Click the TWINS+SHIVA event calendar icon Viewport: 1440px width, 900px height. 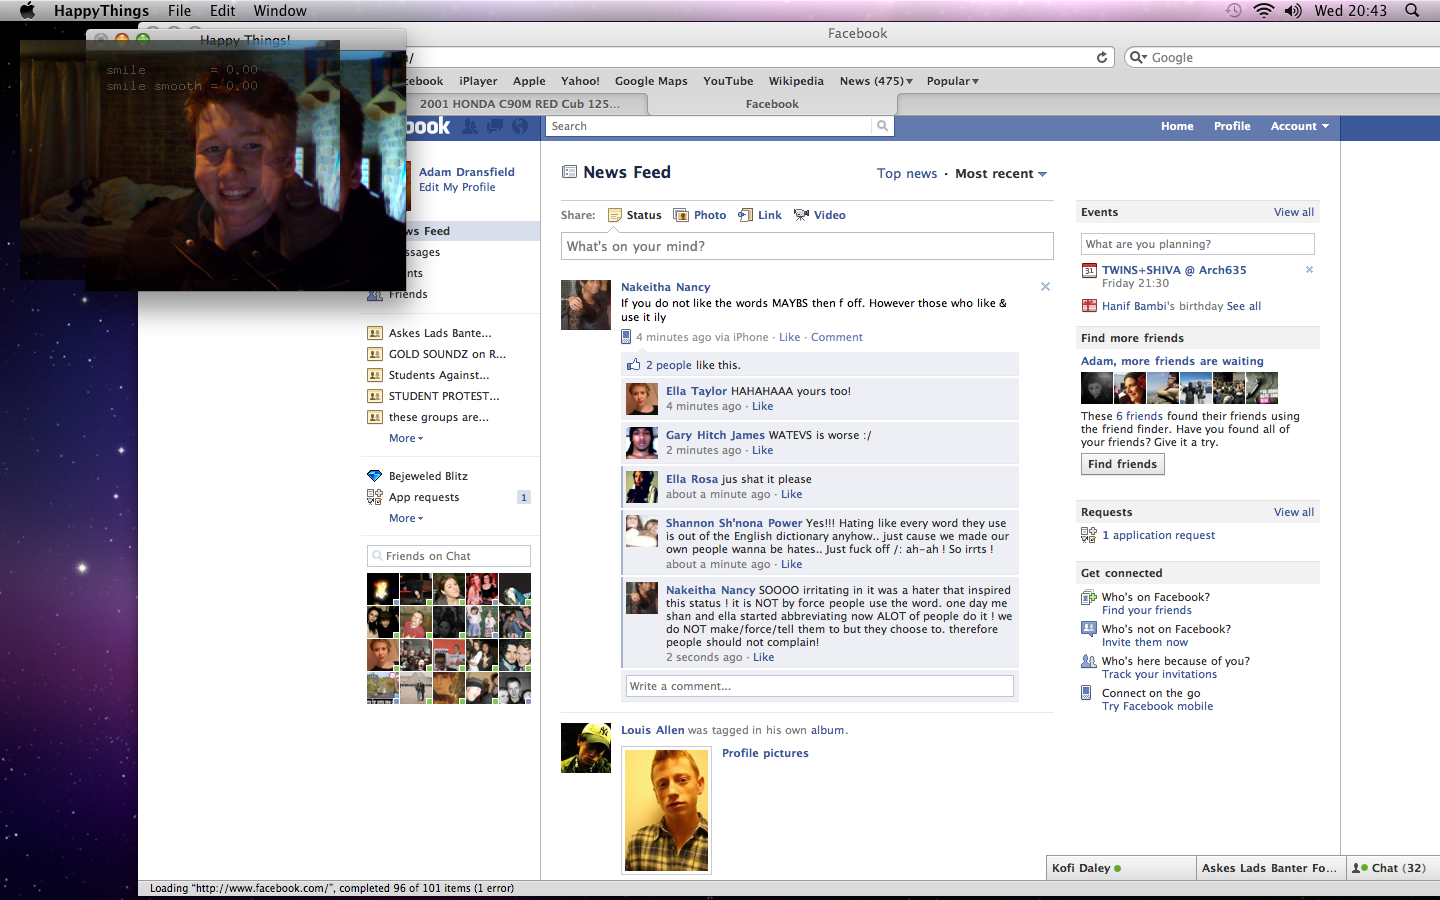pyautogui.click(x=1089, y=270)
